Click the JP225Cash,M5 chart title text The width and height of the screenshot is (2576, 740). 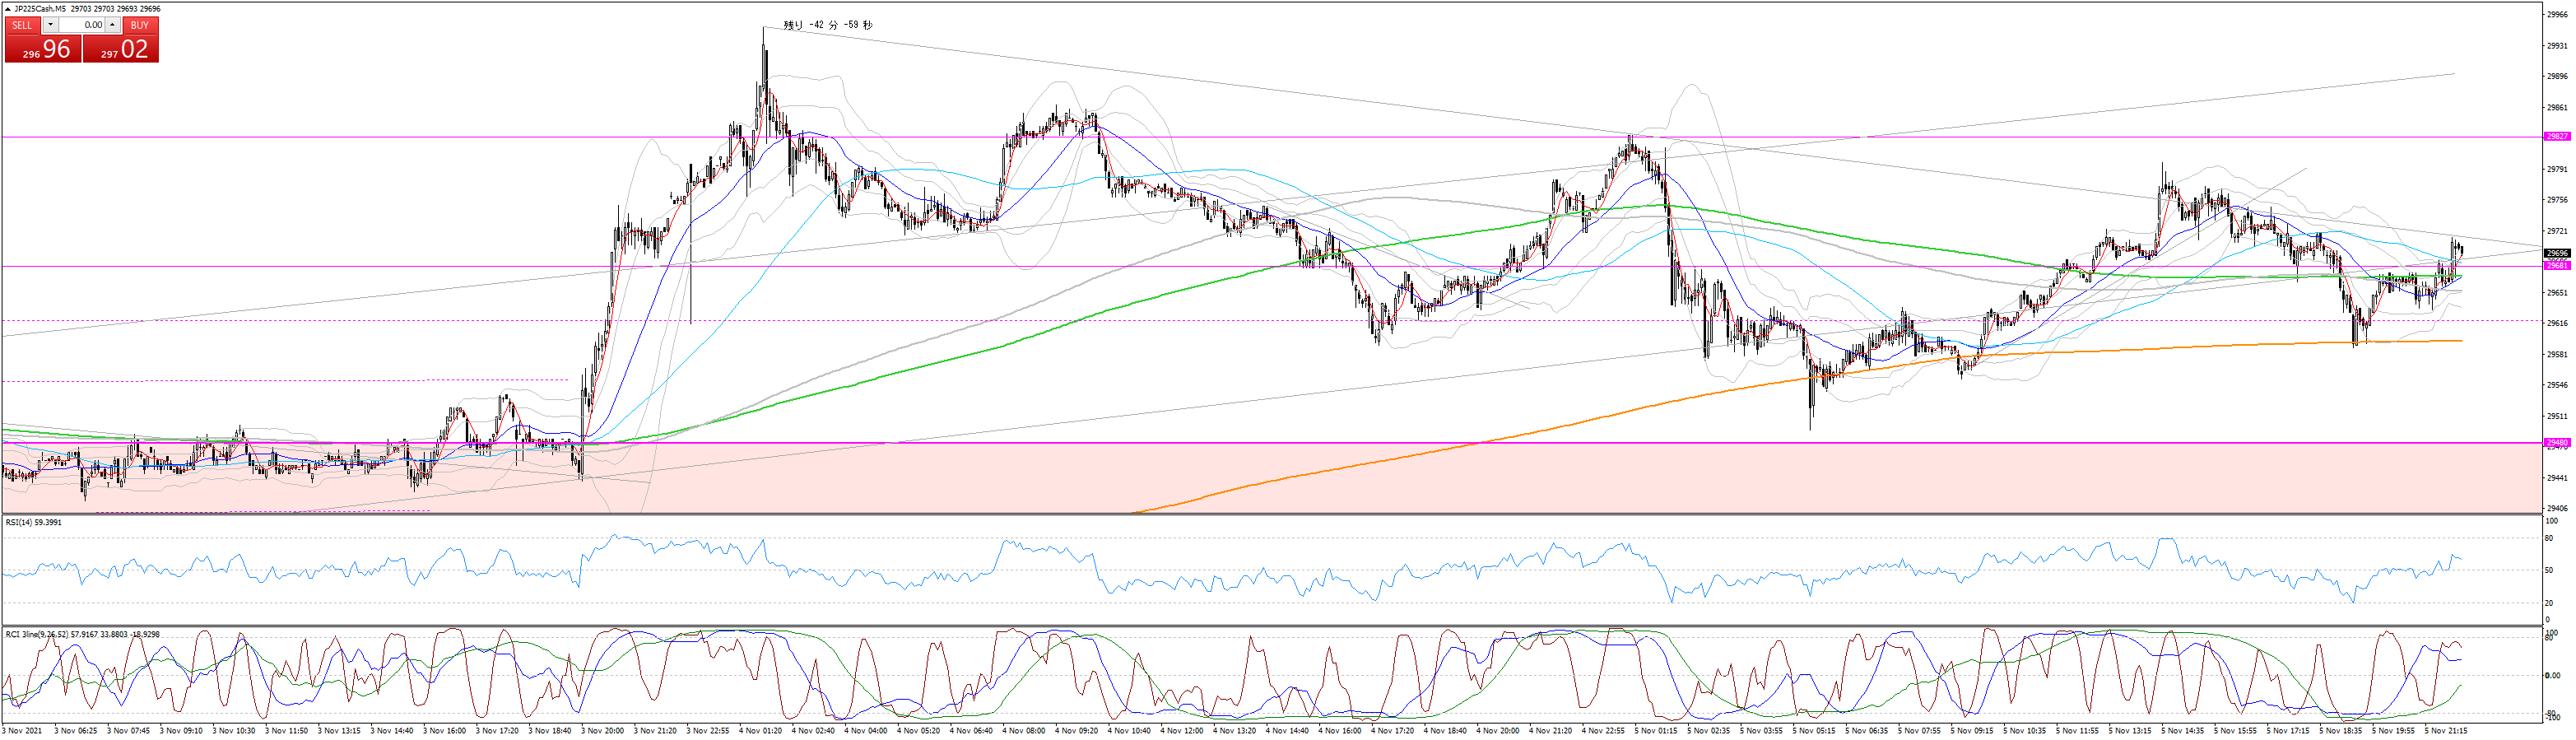pos(40,9)
